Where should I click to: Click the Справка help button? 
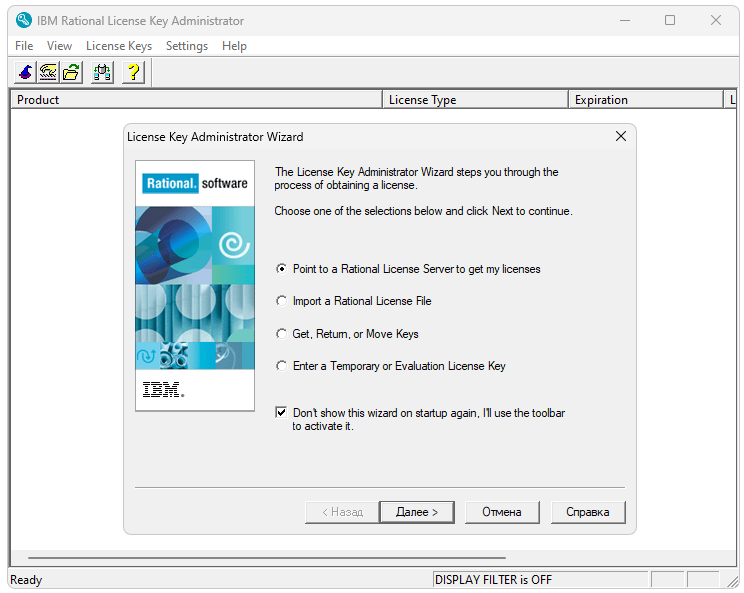(588, 512)
